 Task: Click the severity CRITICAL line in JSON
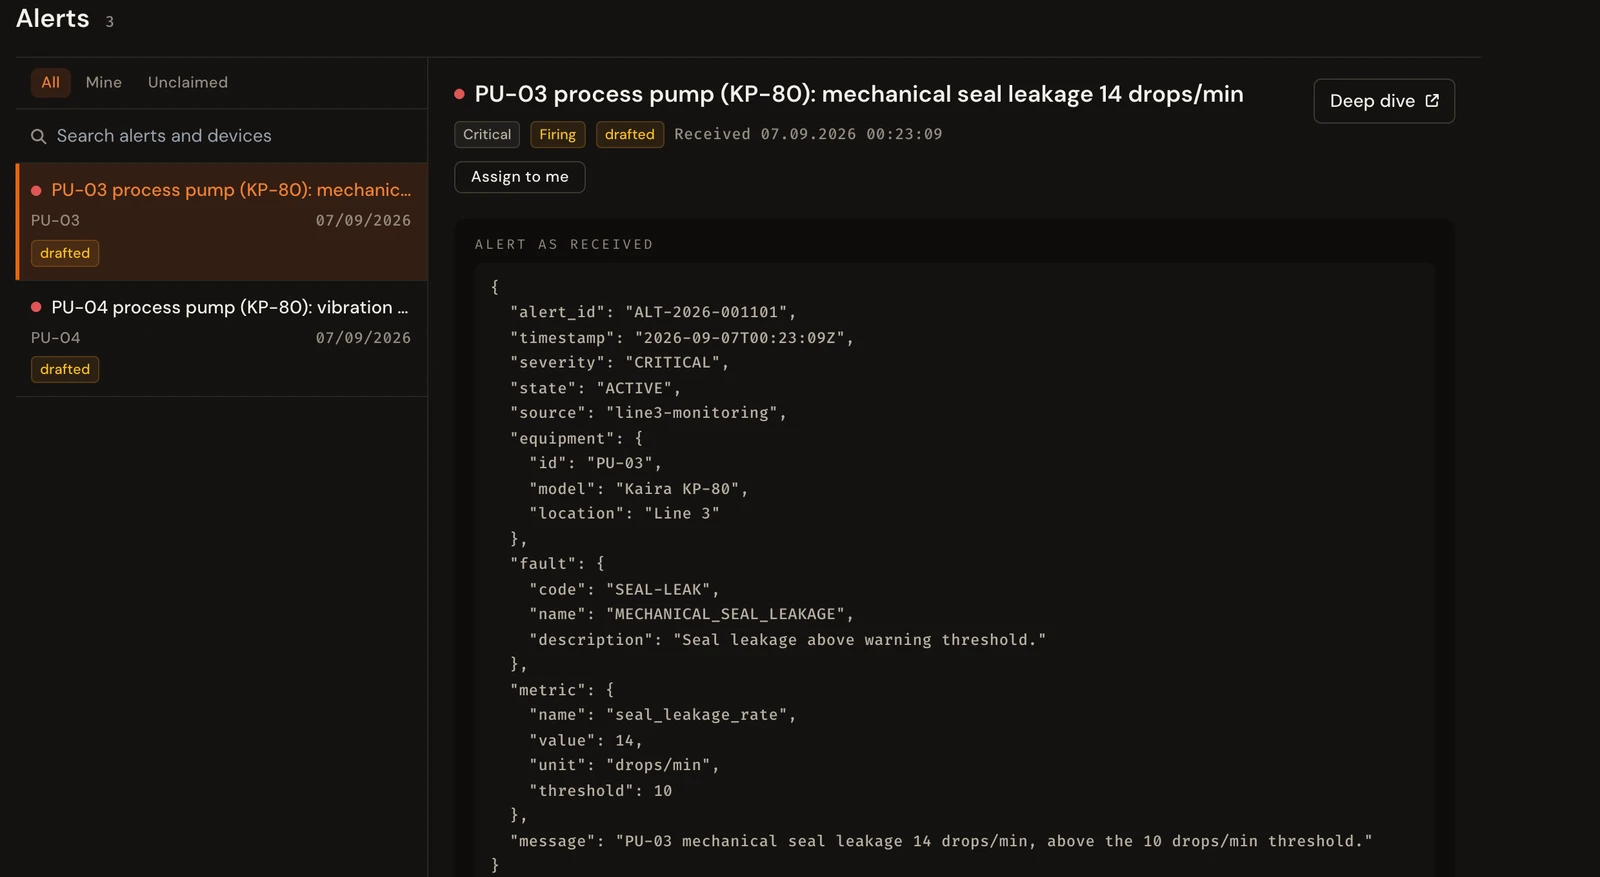[x=620, y=362]
